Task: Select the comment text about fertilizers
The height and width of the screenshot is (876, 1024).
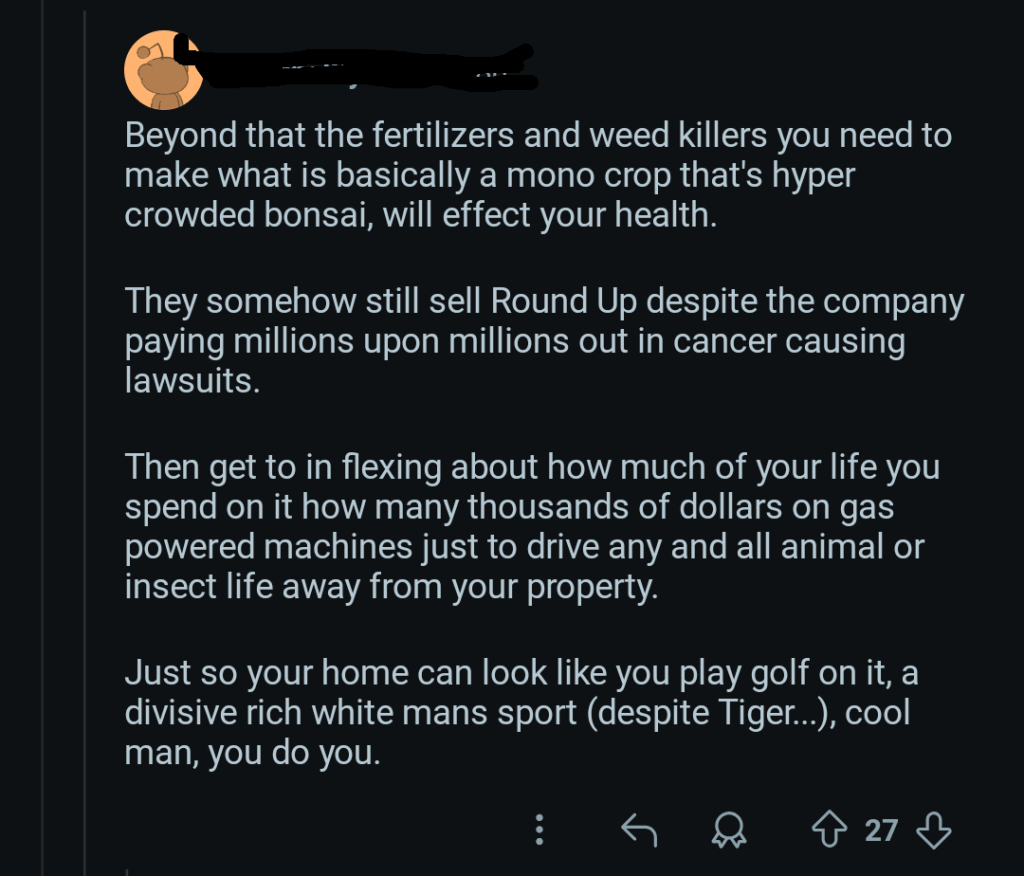Action: point(537,173)
